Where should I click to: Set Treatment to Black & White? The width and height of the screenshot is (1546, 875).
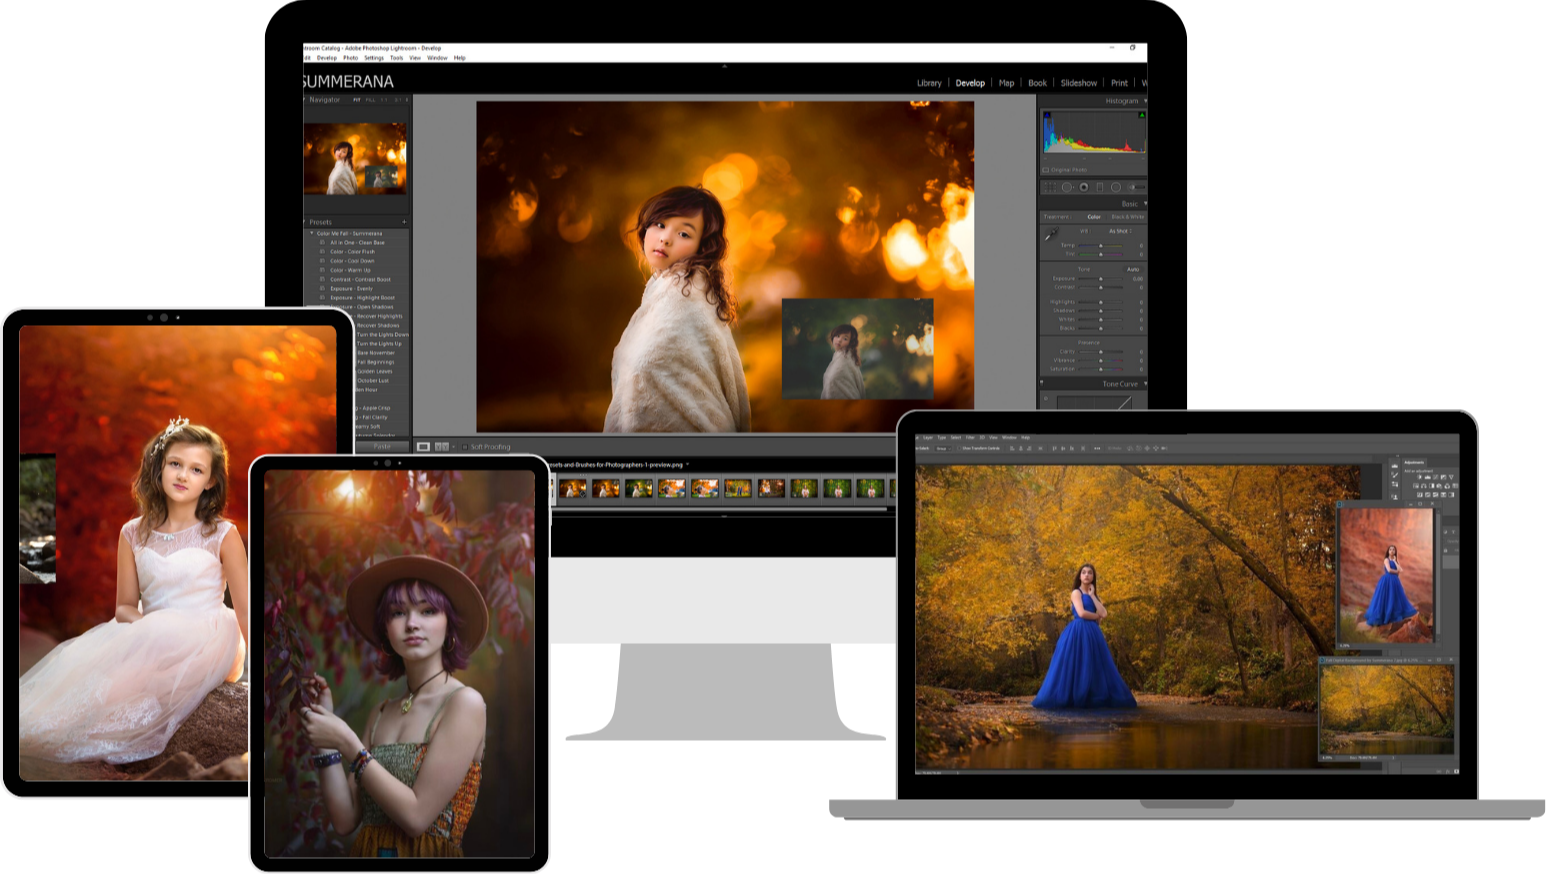[1128, 217]
